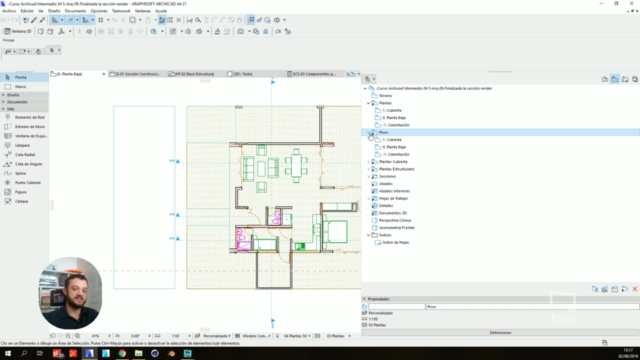Close the 0. Planta Baja tab
Screen dimensions: 640x360
[104, 74]
